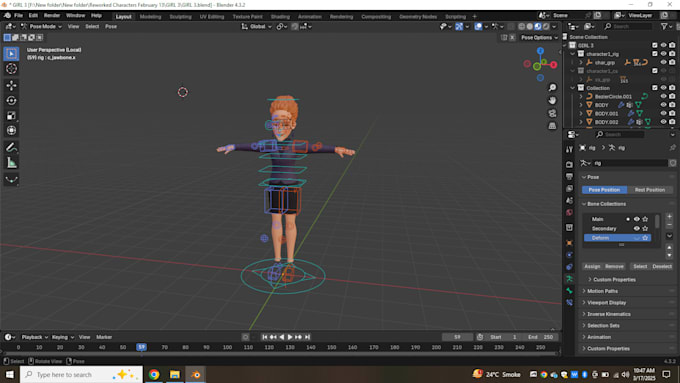Toggle solo star of Deform bone collection
680x383 pixels.
pyautogui.click(x=645, y=238)
